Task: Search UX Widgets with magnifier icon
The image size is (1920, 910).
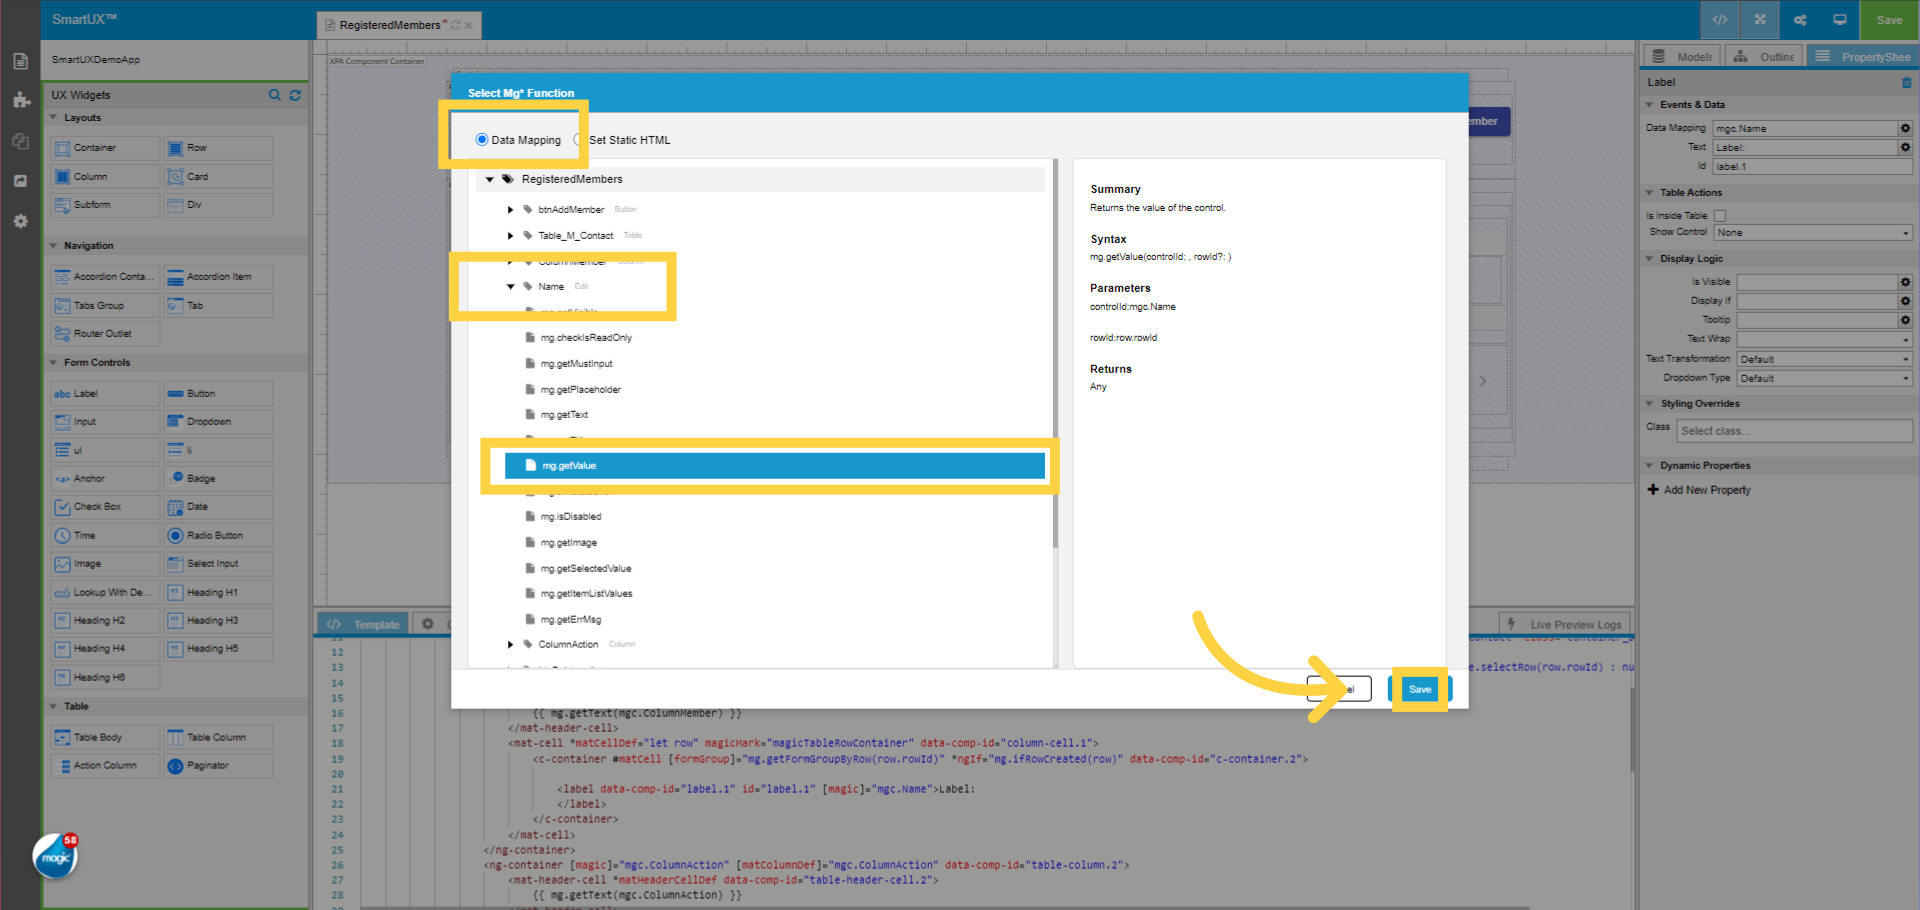Action: pos(275,95)
